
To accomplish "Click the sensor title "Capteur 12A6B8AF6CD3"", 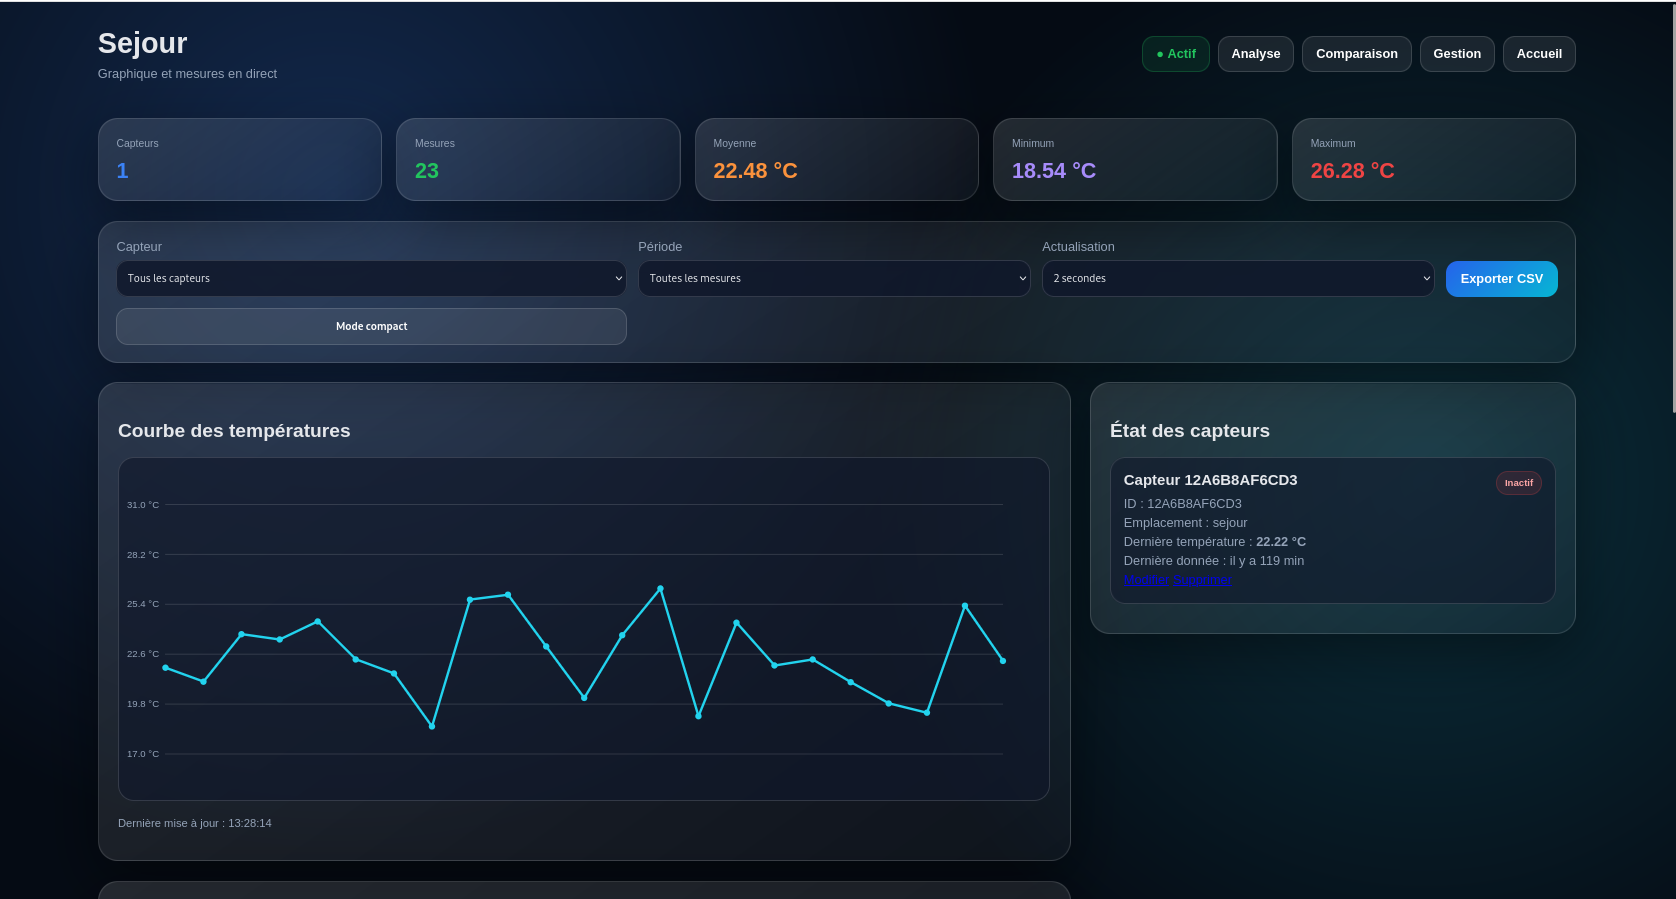I will tap(1210, 480).
